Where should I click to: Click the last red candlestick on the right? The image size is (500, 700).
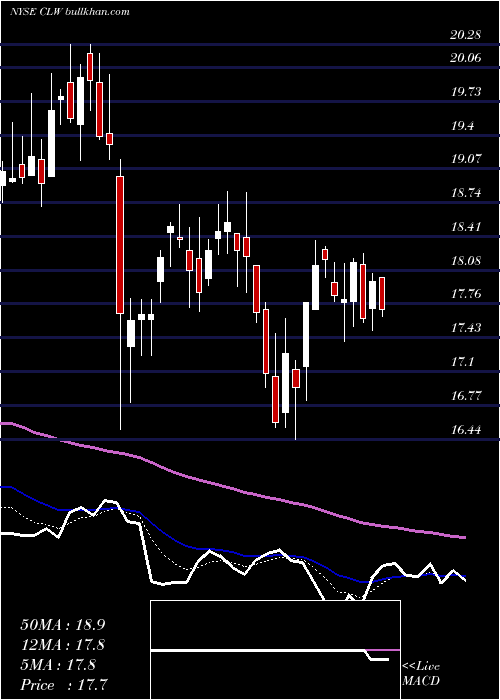click(382, 293)
